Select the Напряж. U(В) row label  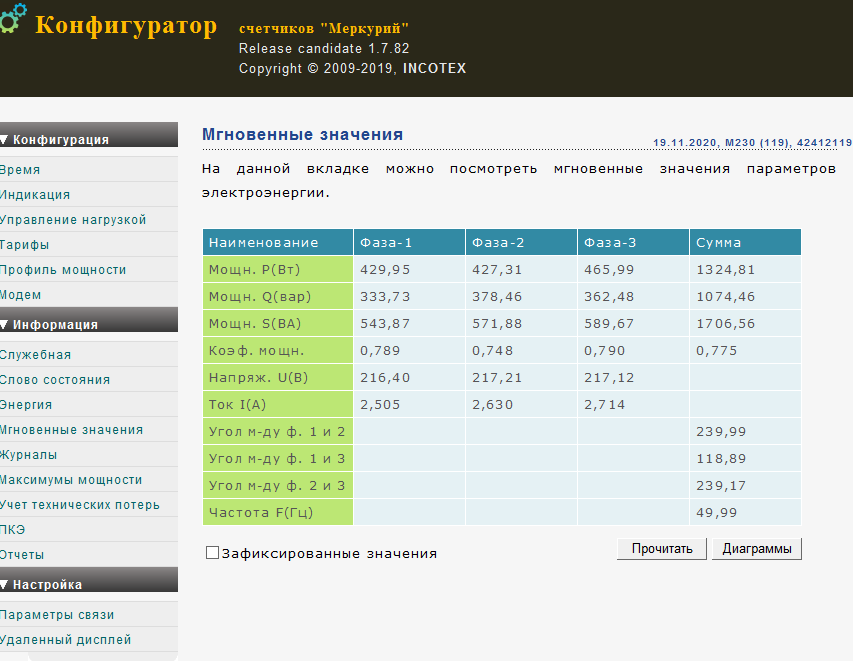pyautogui.click(x=278, y=378)
